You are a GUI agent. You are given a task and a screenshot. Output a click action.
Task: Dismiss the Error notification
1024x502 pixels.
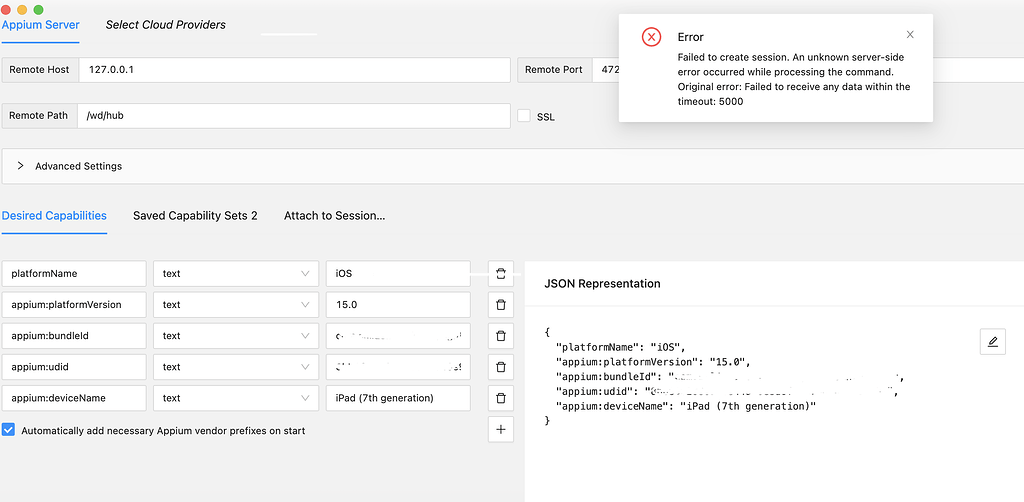910,35
